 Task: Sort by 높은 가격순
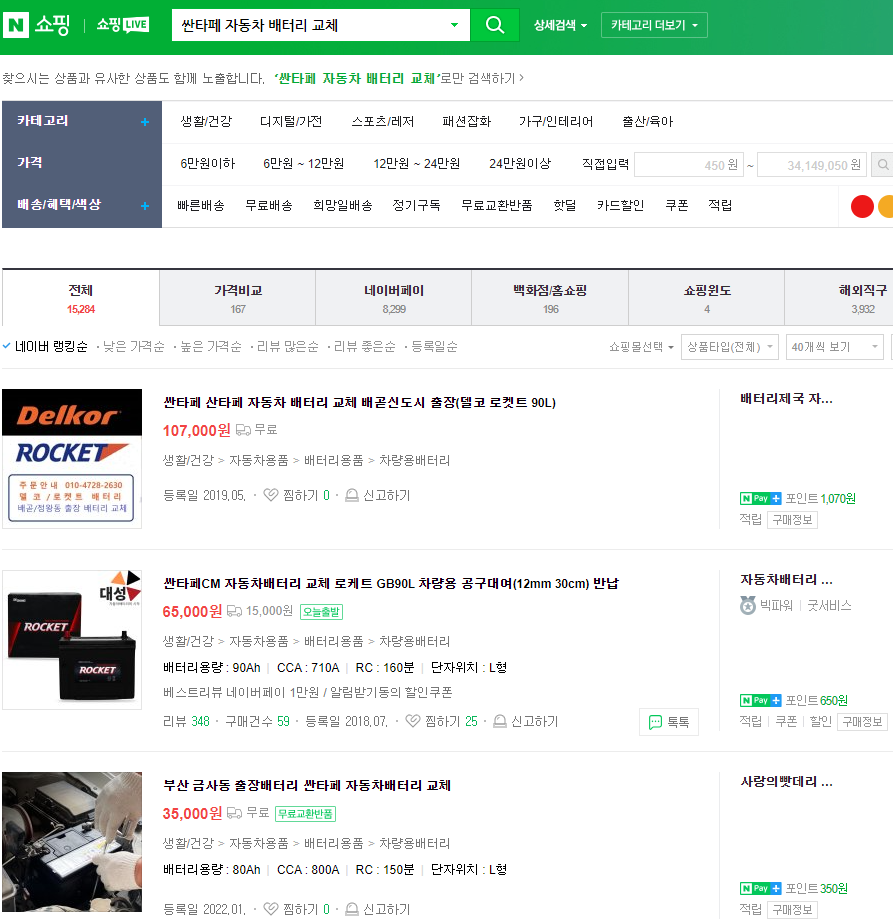click(211, 347)
